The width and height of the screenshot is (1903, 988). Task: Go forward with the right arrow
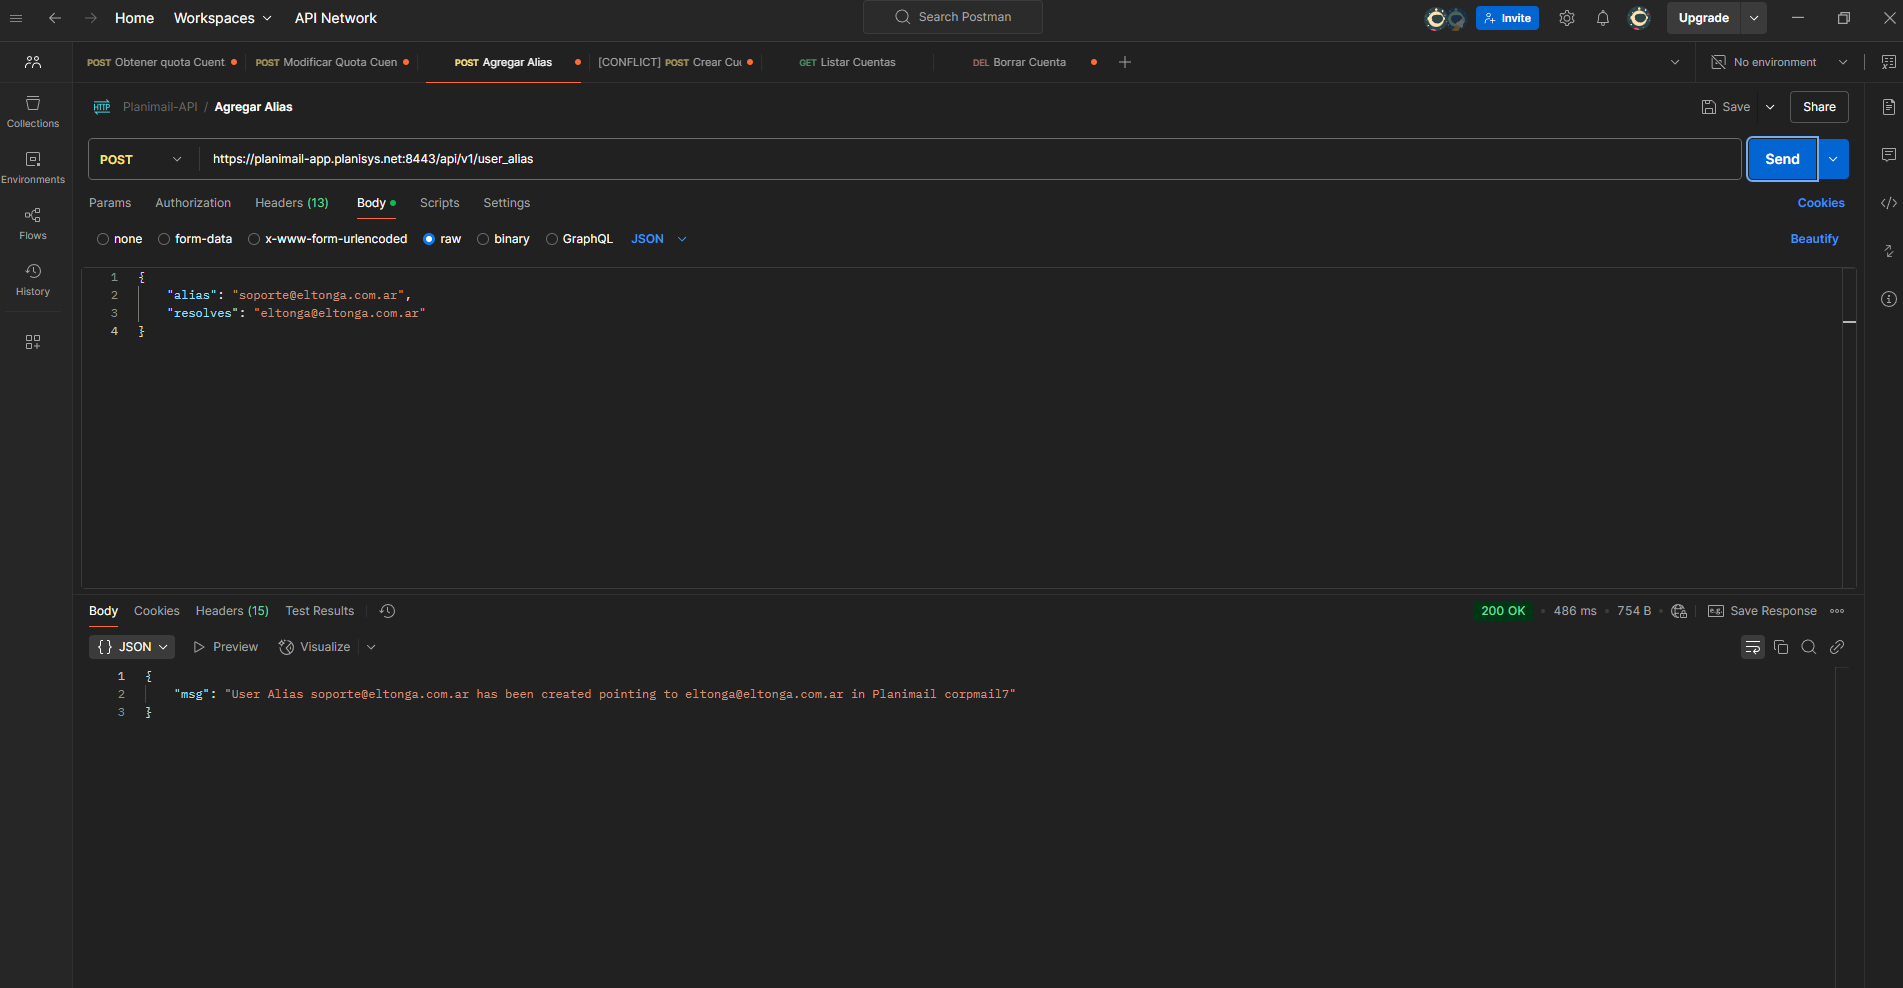point(91,18)
